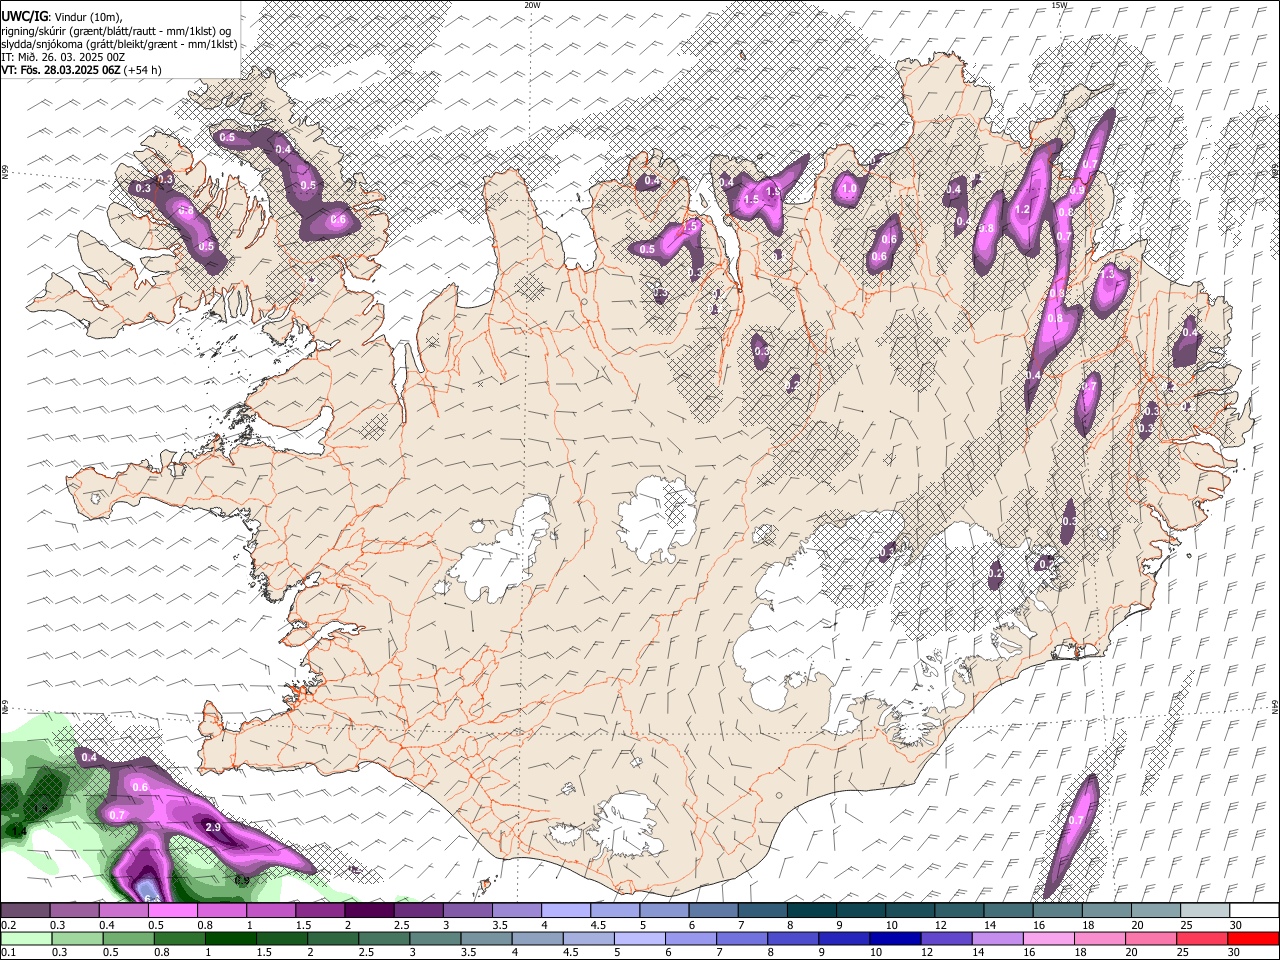Click the '20W' longitude label
Viewport: 1280px width, 960px height.
(x=532, y=5)
